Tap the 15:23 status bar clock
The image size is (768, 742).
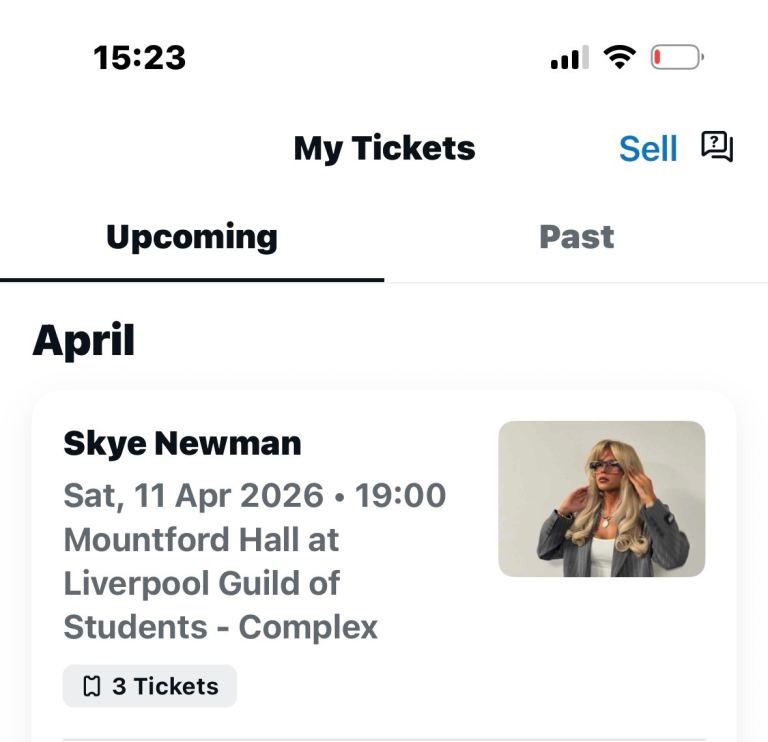(x=140, y=58)
